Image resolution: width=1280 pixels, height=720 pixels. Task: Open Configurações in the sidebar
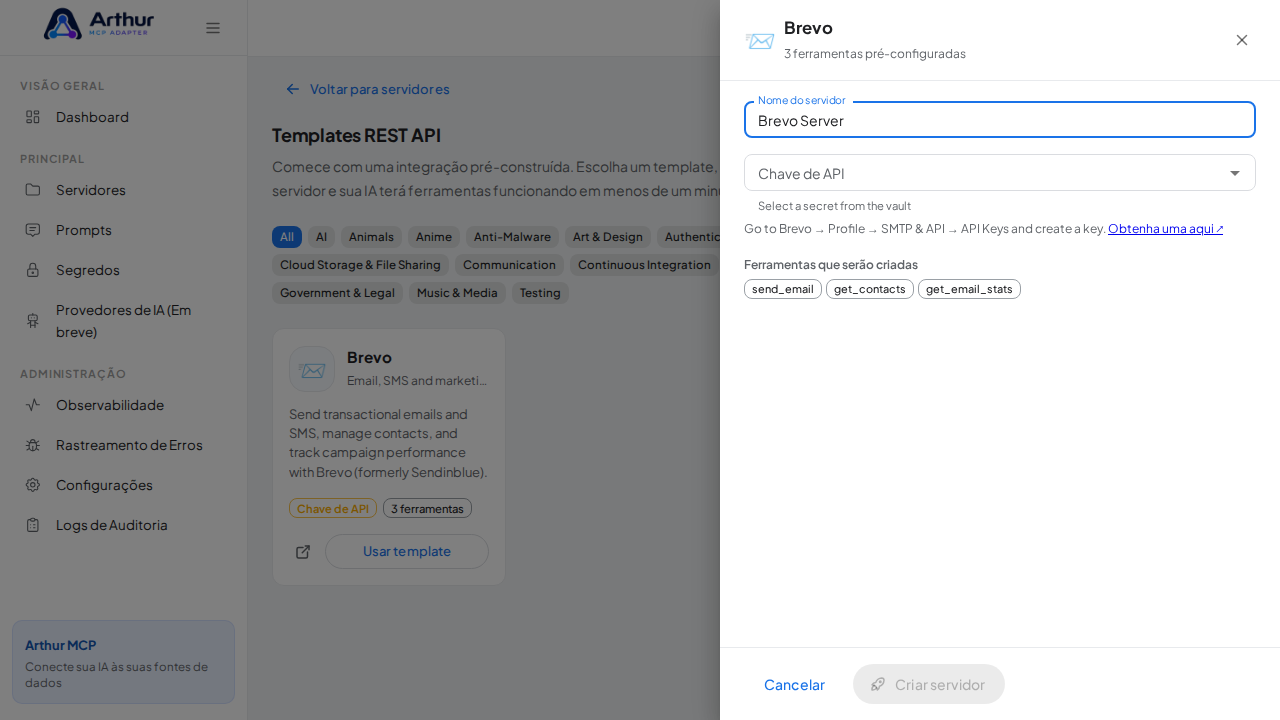tap(123, 485)
